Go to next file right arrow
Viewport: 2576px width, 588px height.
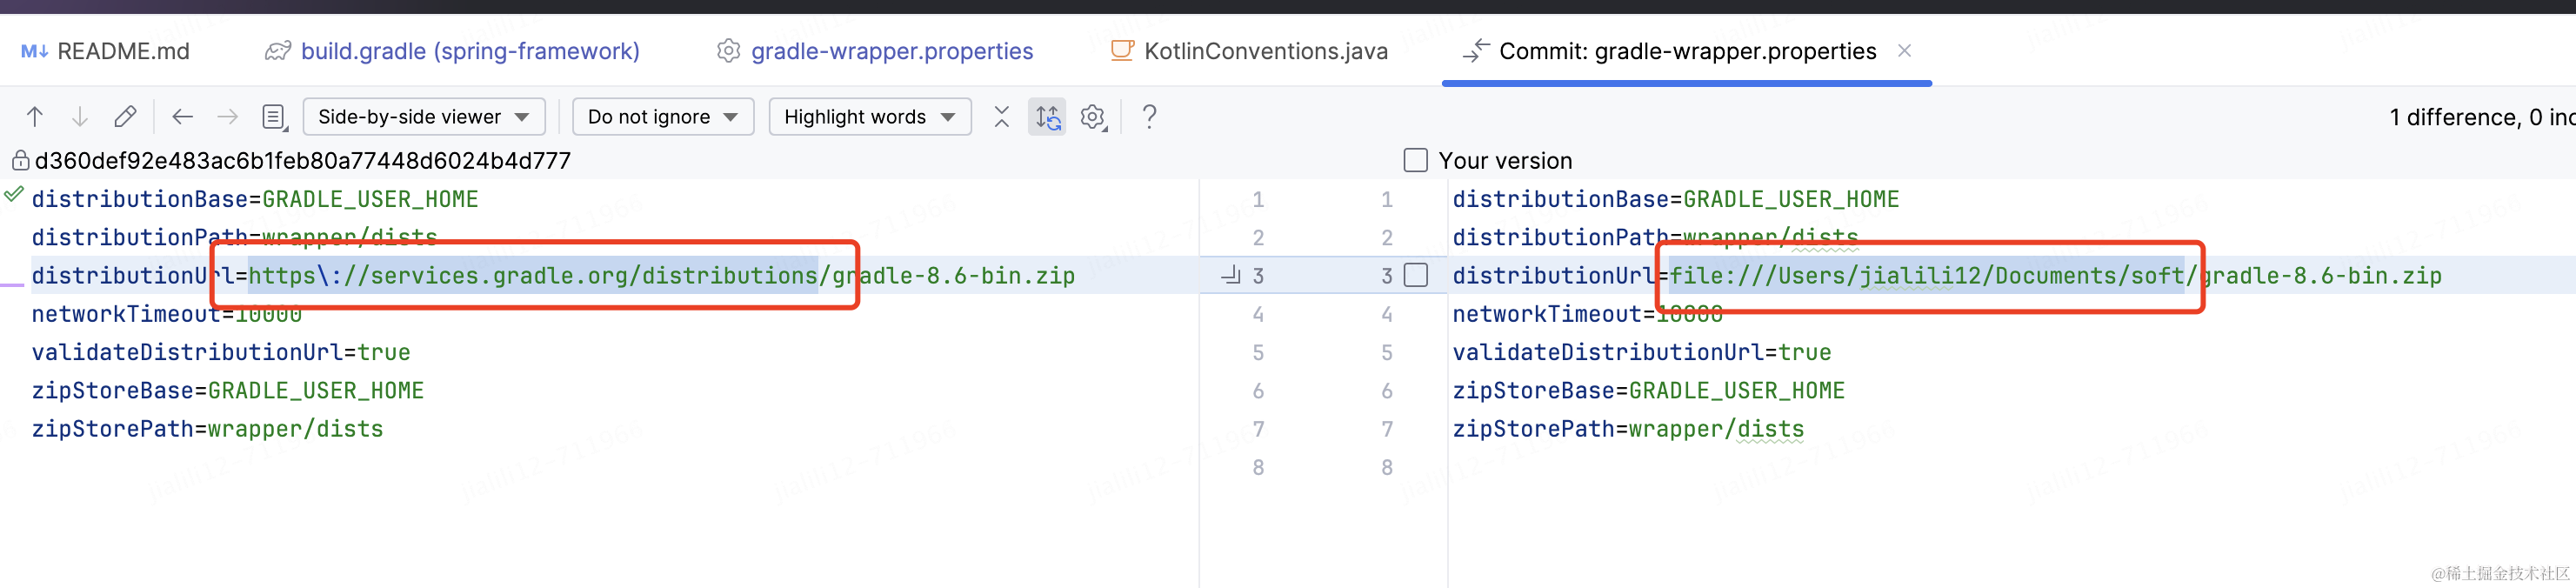(228, 117)
